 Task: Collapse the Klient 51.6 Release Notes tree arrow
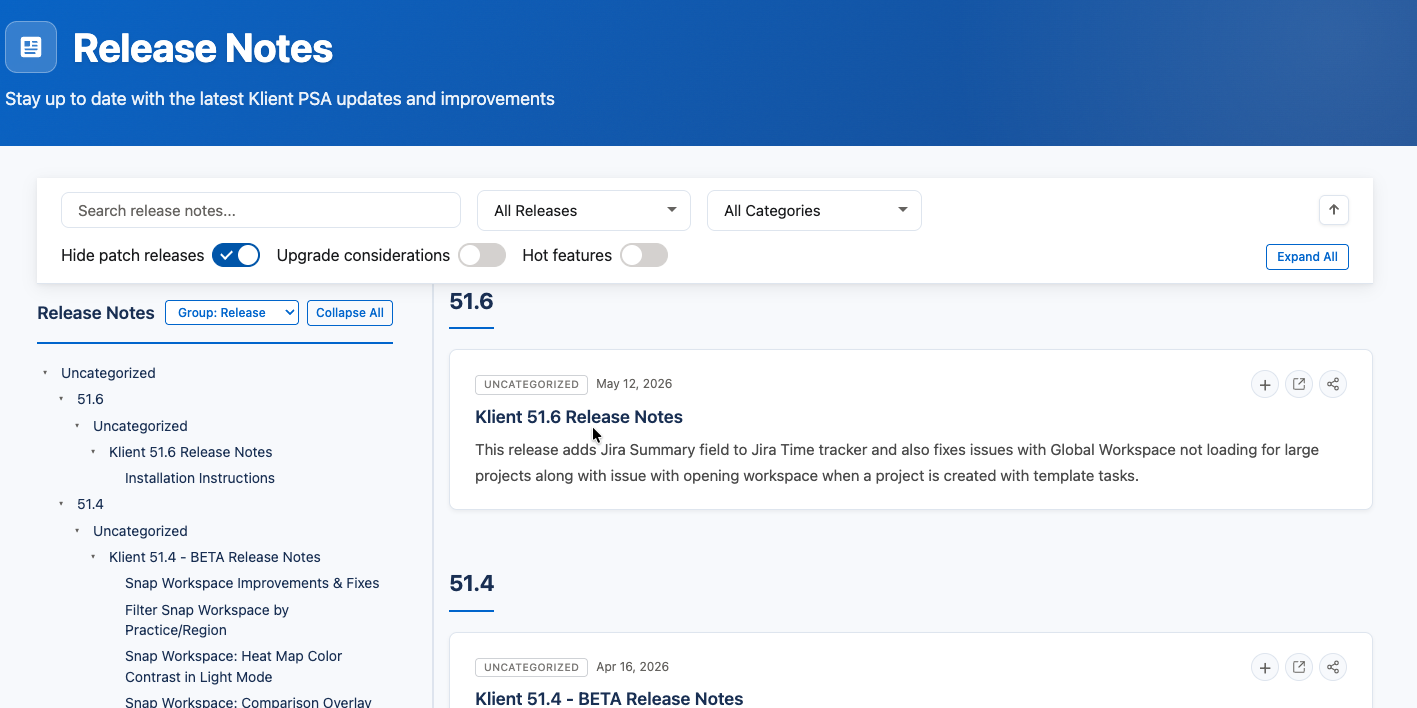pyautogui.click(x=93, y=452)
